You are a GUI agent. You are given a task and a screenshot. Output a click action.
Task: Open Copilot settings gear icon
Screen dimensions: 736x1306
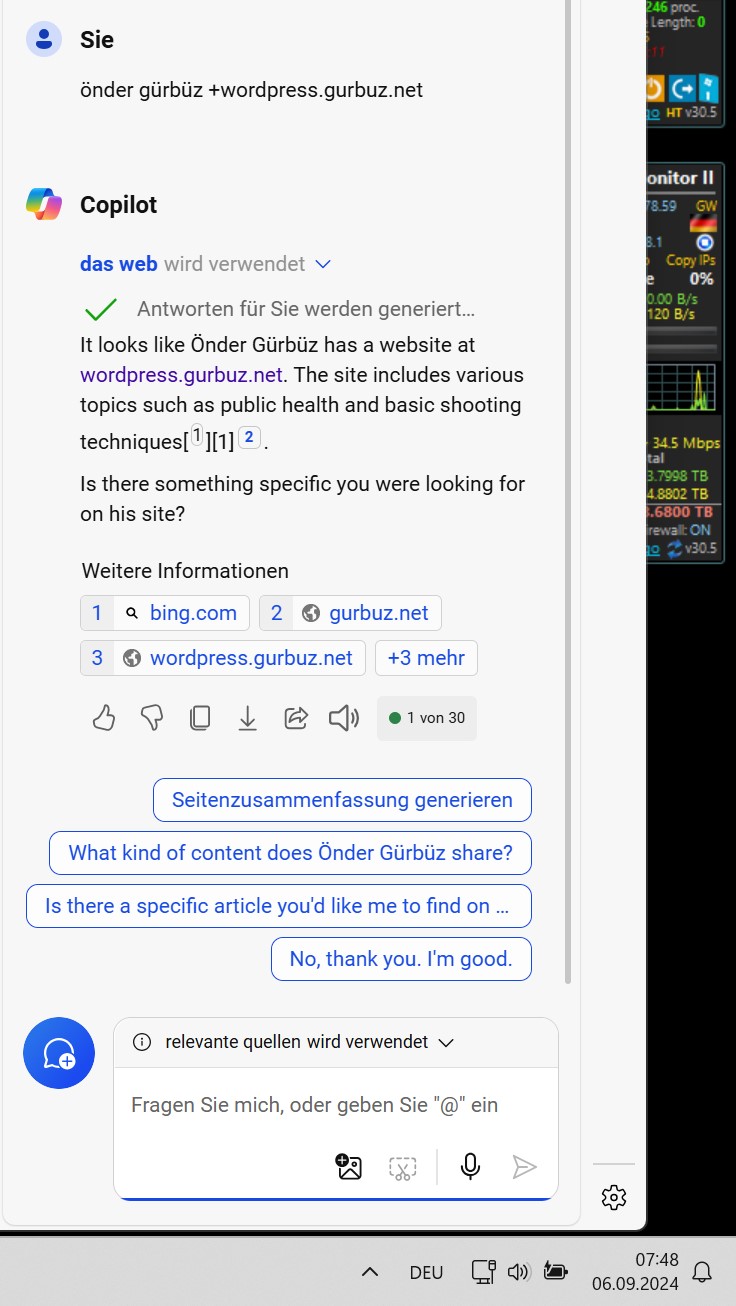pos(614,1197)
